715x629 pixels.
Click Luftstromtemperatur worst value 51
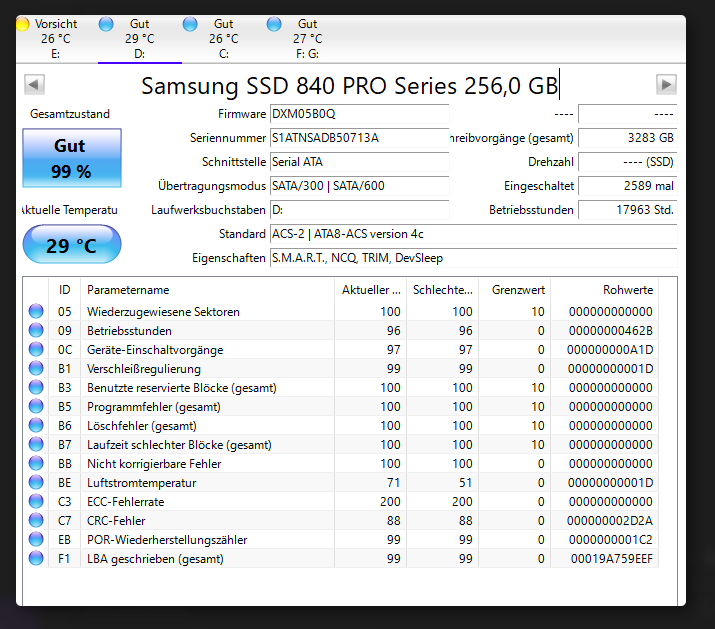pos(466,483)
